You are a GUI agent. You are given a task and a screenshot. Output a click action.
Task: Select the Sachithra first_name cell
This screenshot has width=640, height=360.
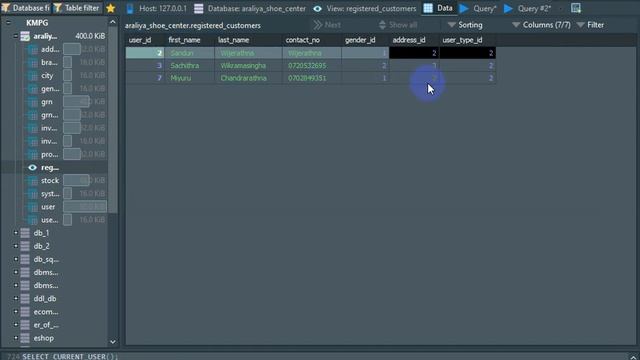[190, 65]
